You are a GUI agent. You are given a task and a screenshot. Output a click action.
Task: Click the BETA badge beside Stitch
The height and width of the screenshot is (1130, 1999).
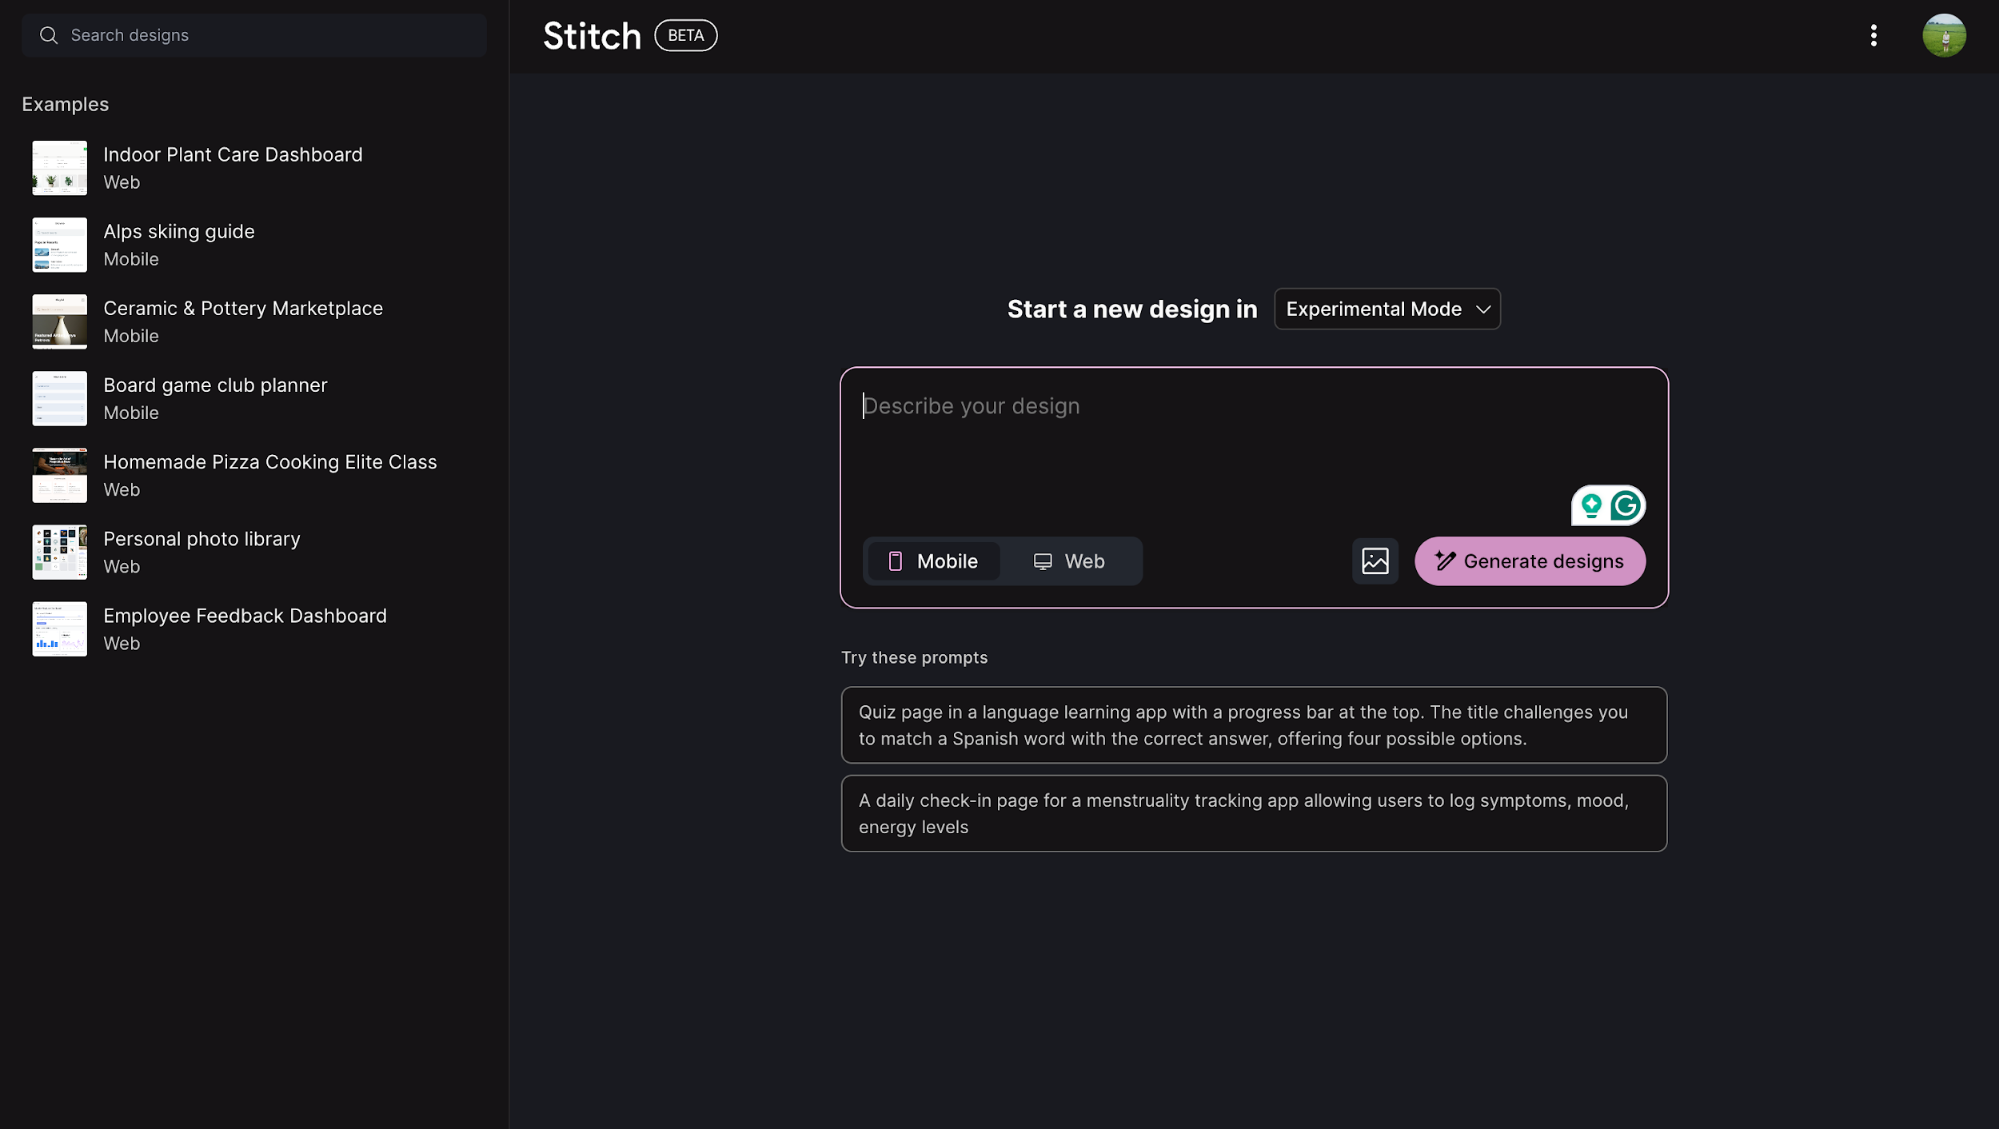click(685, 36)
